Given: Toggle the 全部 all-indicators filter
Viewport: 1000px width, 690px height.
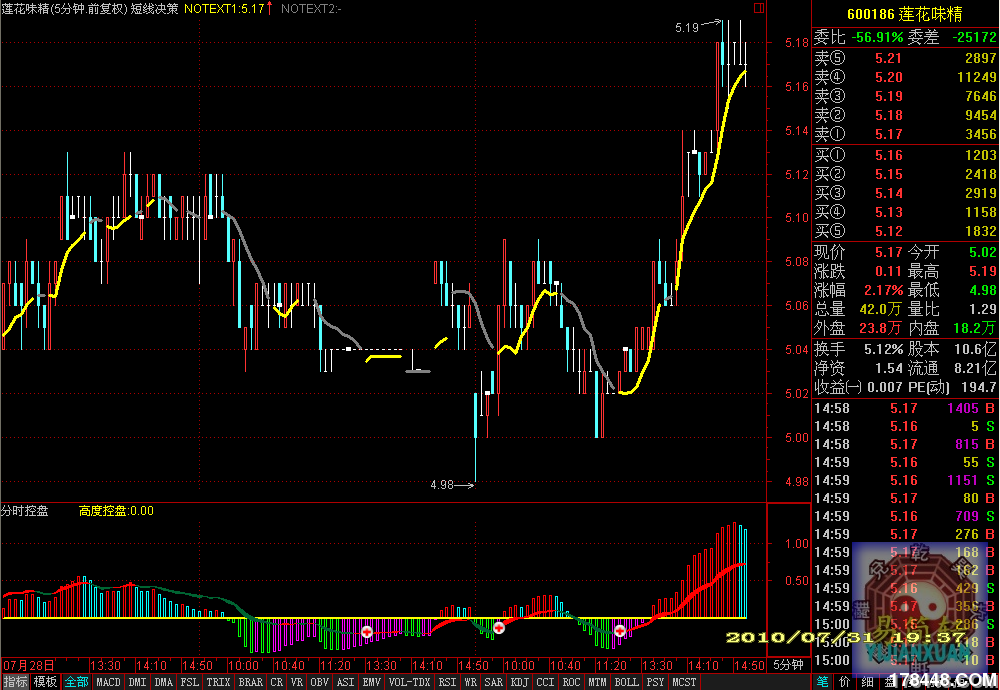Looking at the screenshot, I should coord(76,682).
